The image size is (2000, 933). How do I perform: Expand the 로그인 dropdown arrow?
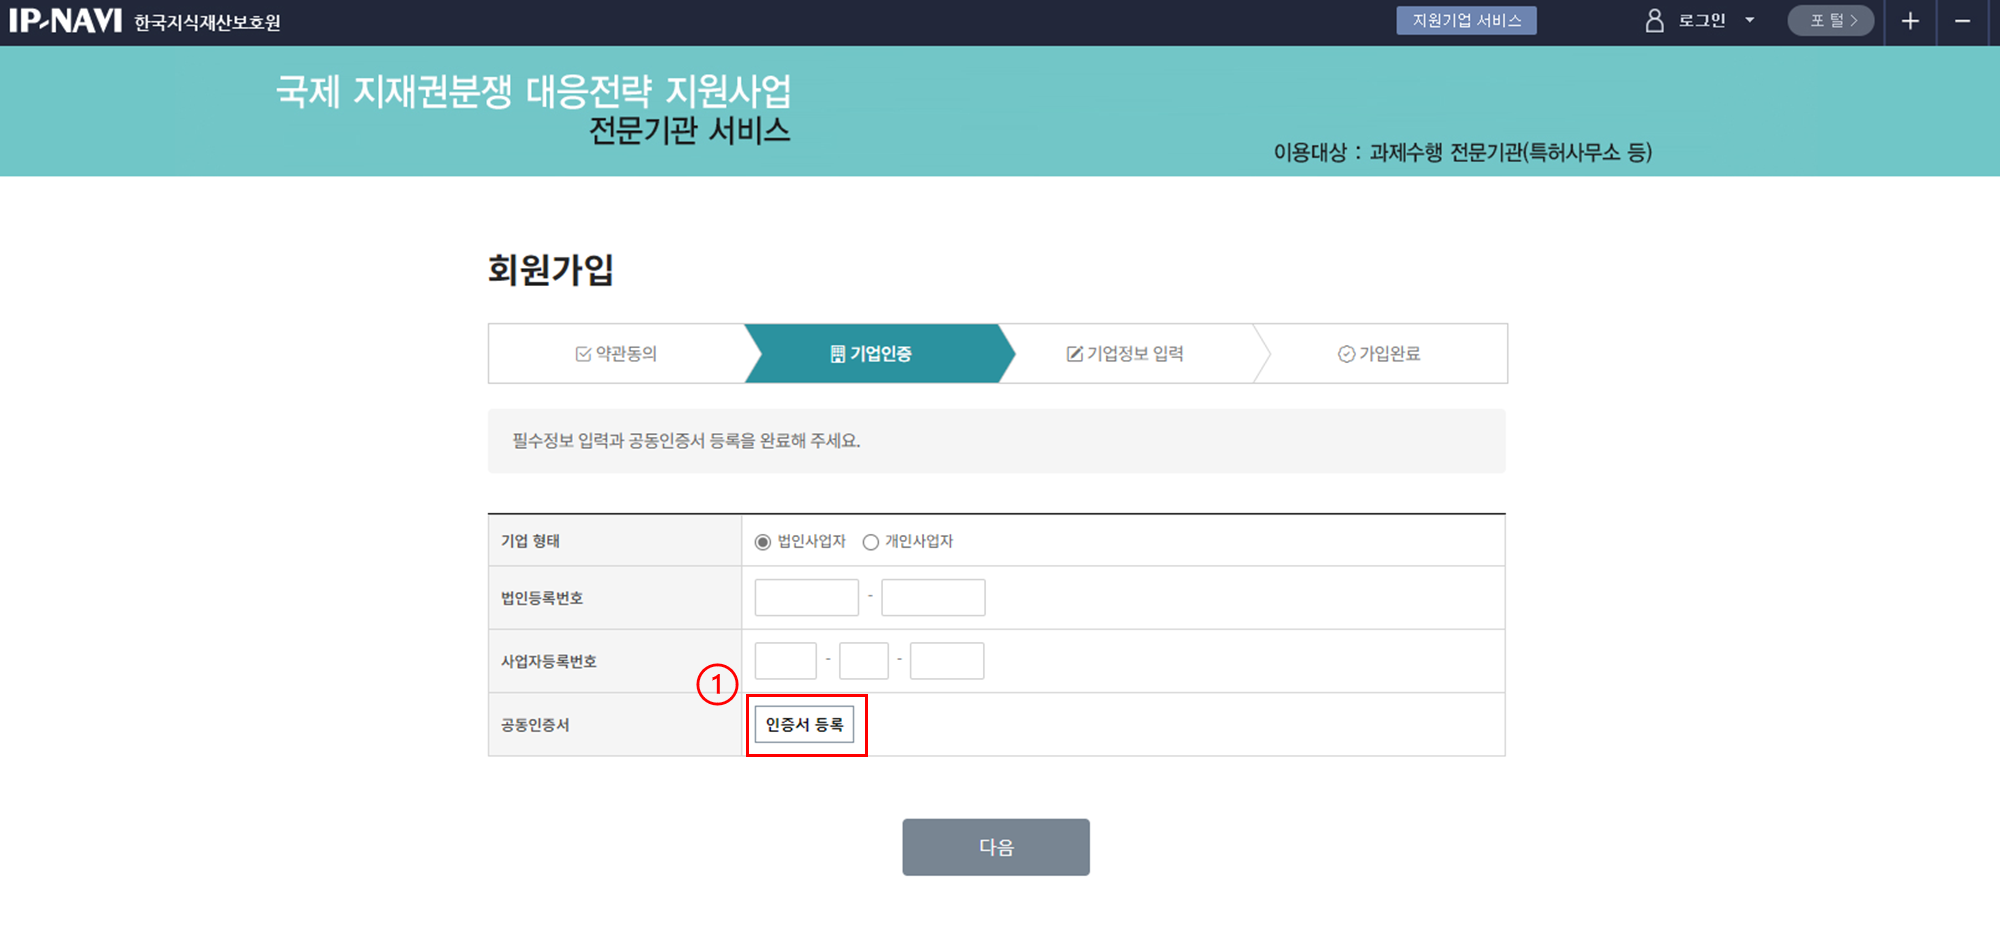coord(1750,21)
